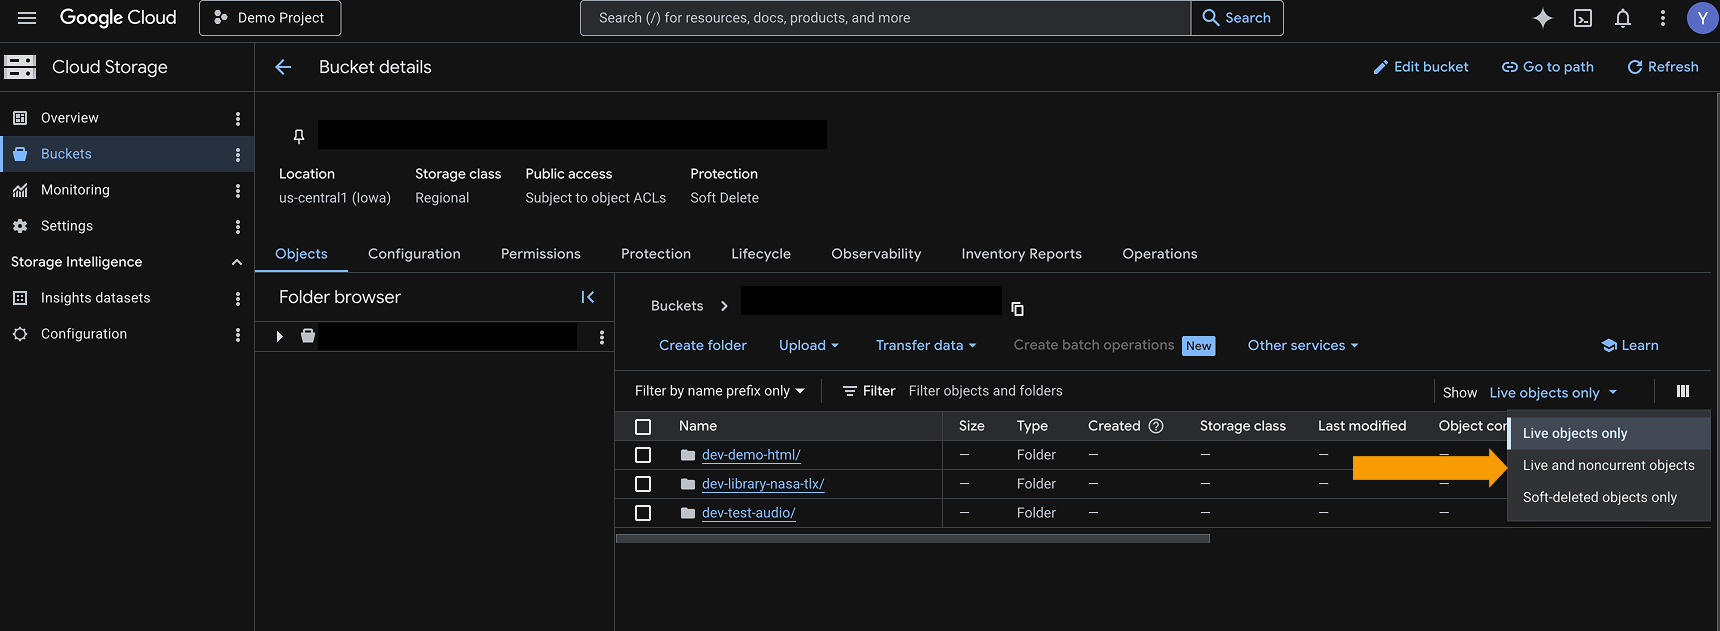
Task: Open the dev-test-audio/ folder link
Action: tap(749, 513)
